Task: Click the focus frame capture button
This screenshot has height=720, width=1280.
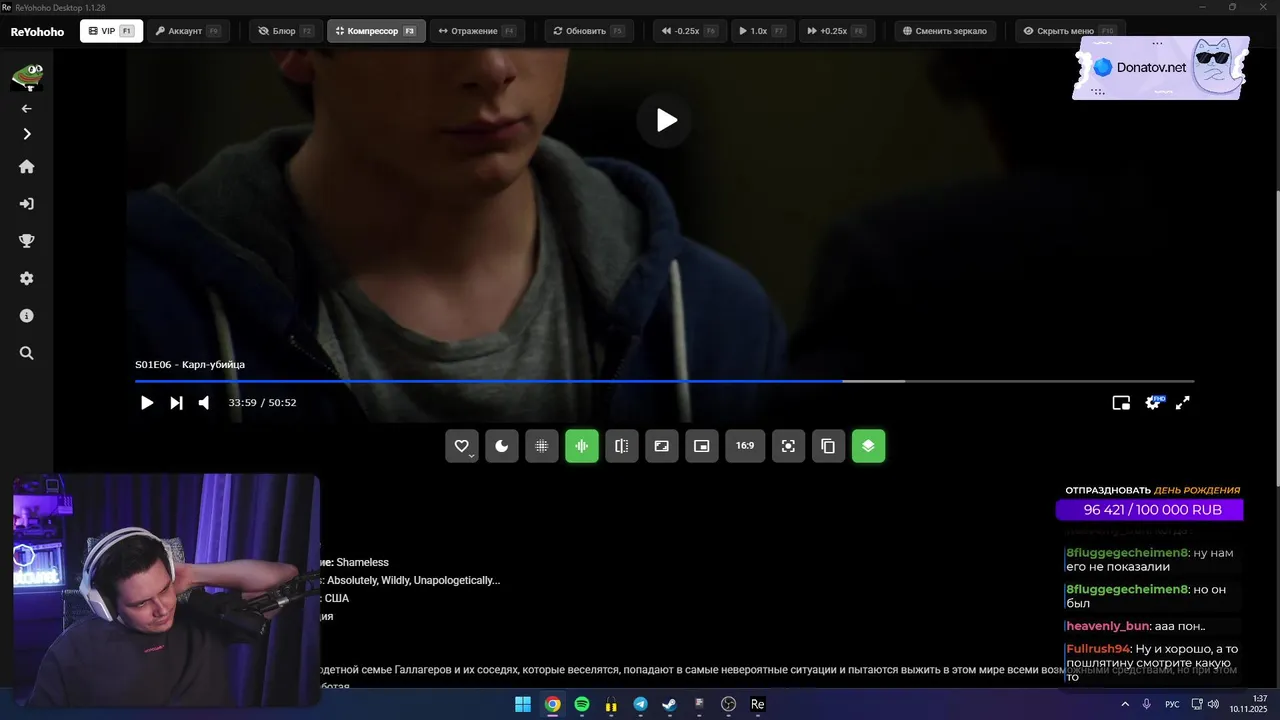Action: pyautogui.click(x=788, y=446)
